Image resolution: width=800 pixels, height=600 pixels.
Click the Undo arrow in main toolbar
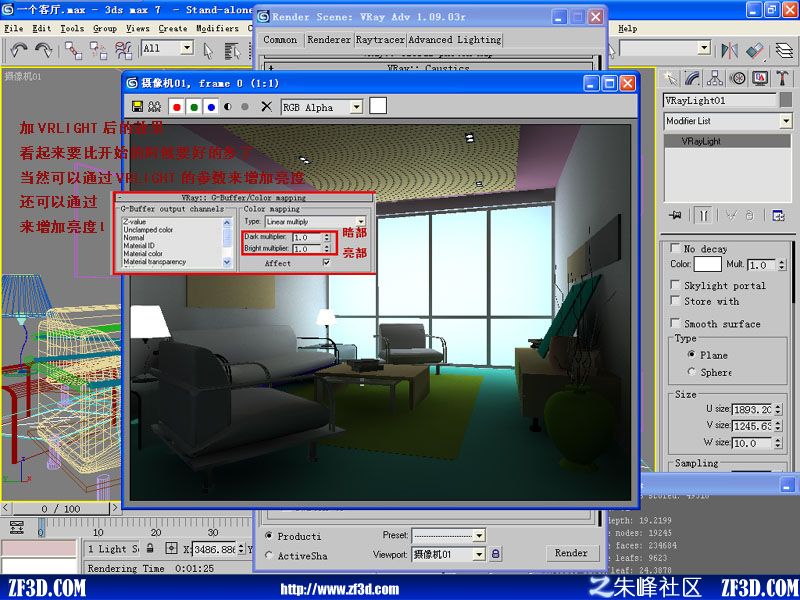(19, 50)
